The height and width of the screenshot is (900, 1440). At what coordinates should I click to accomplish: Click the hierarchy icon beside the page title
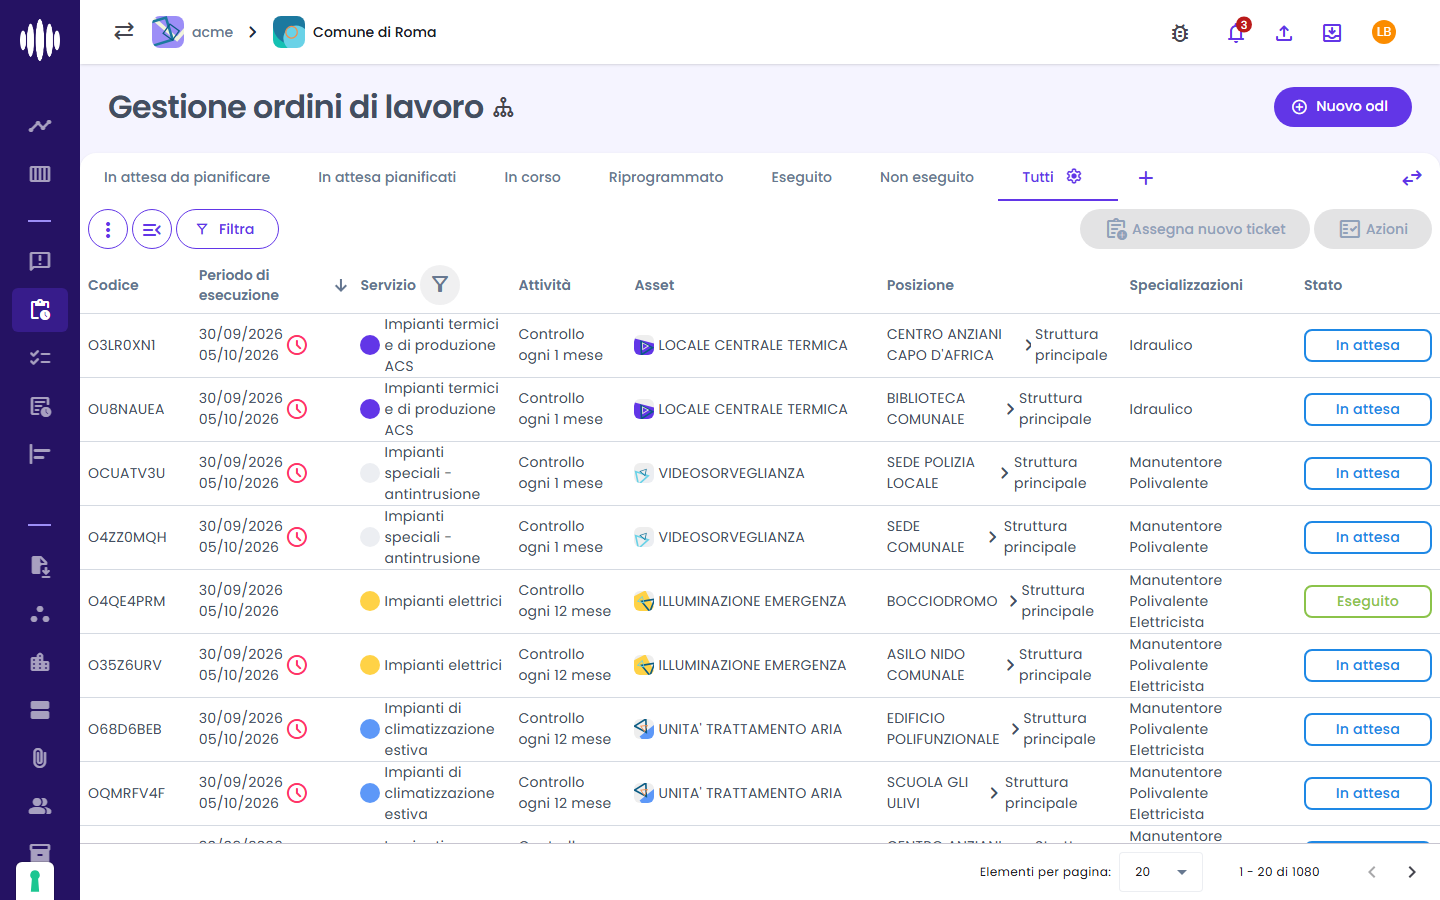(x=503, y=108)
